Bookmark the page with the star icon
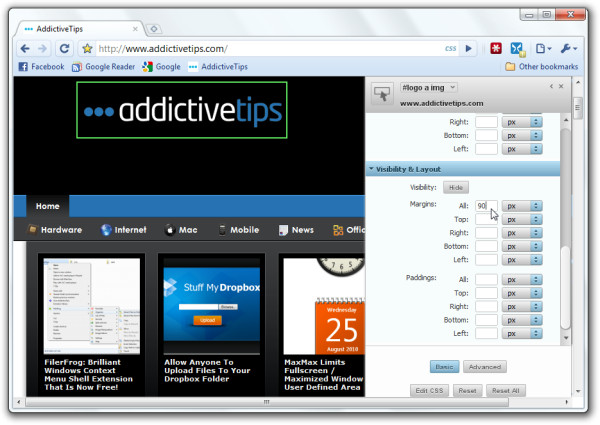The height and width of the screenshot is (425, 600). click(x=87, y=49)
